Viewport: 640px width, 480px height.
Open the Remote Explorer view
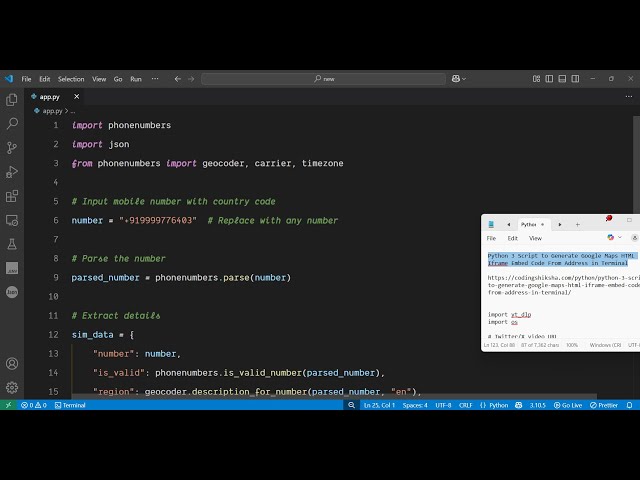12,220
